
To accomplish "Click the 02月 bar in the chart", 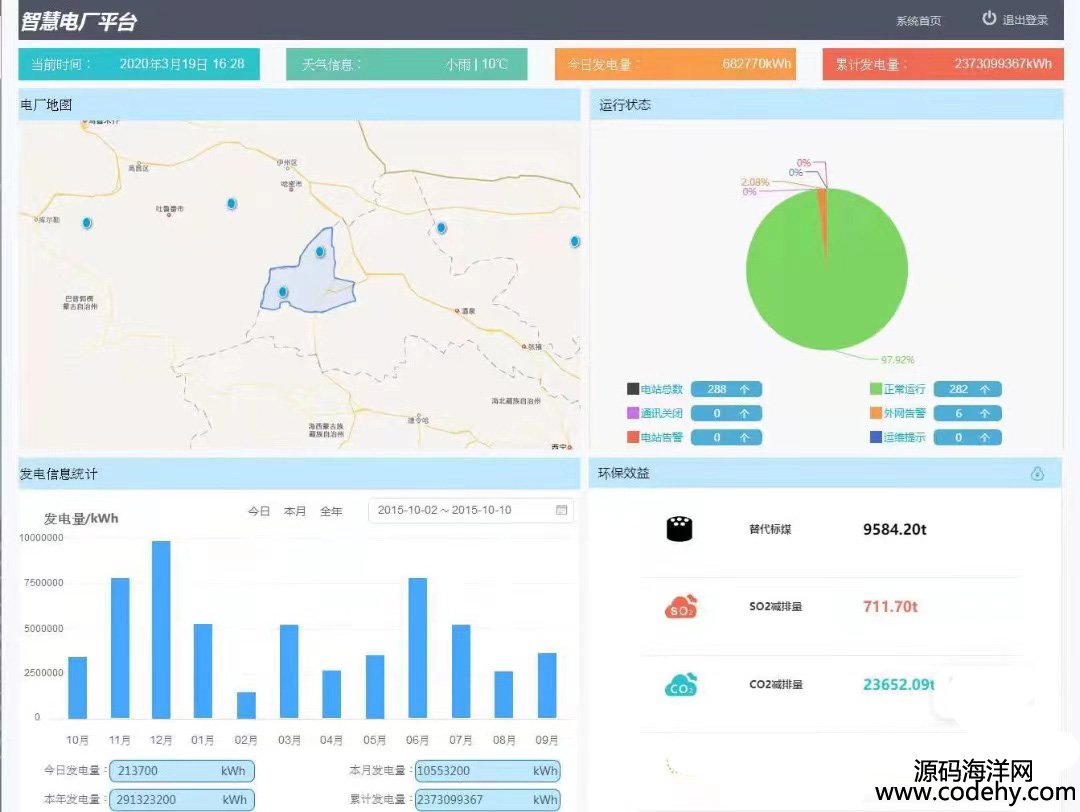I will coord(246,705).
